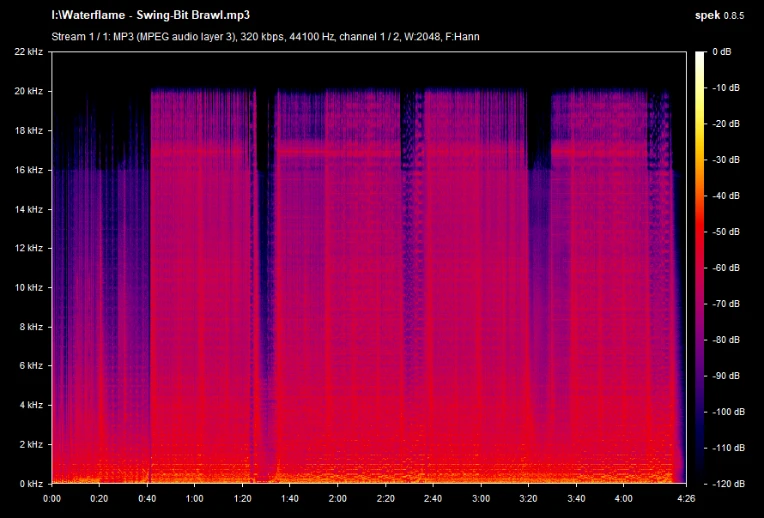Click the dB color gradient legend bar

click(x=700, y=268)
